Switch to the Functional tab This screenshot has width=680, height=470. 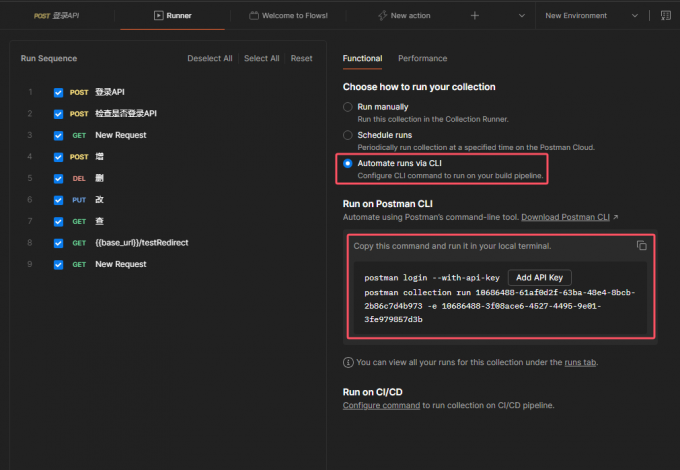click(363, 58)
